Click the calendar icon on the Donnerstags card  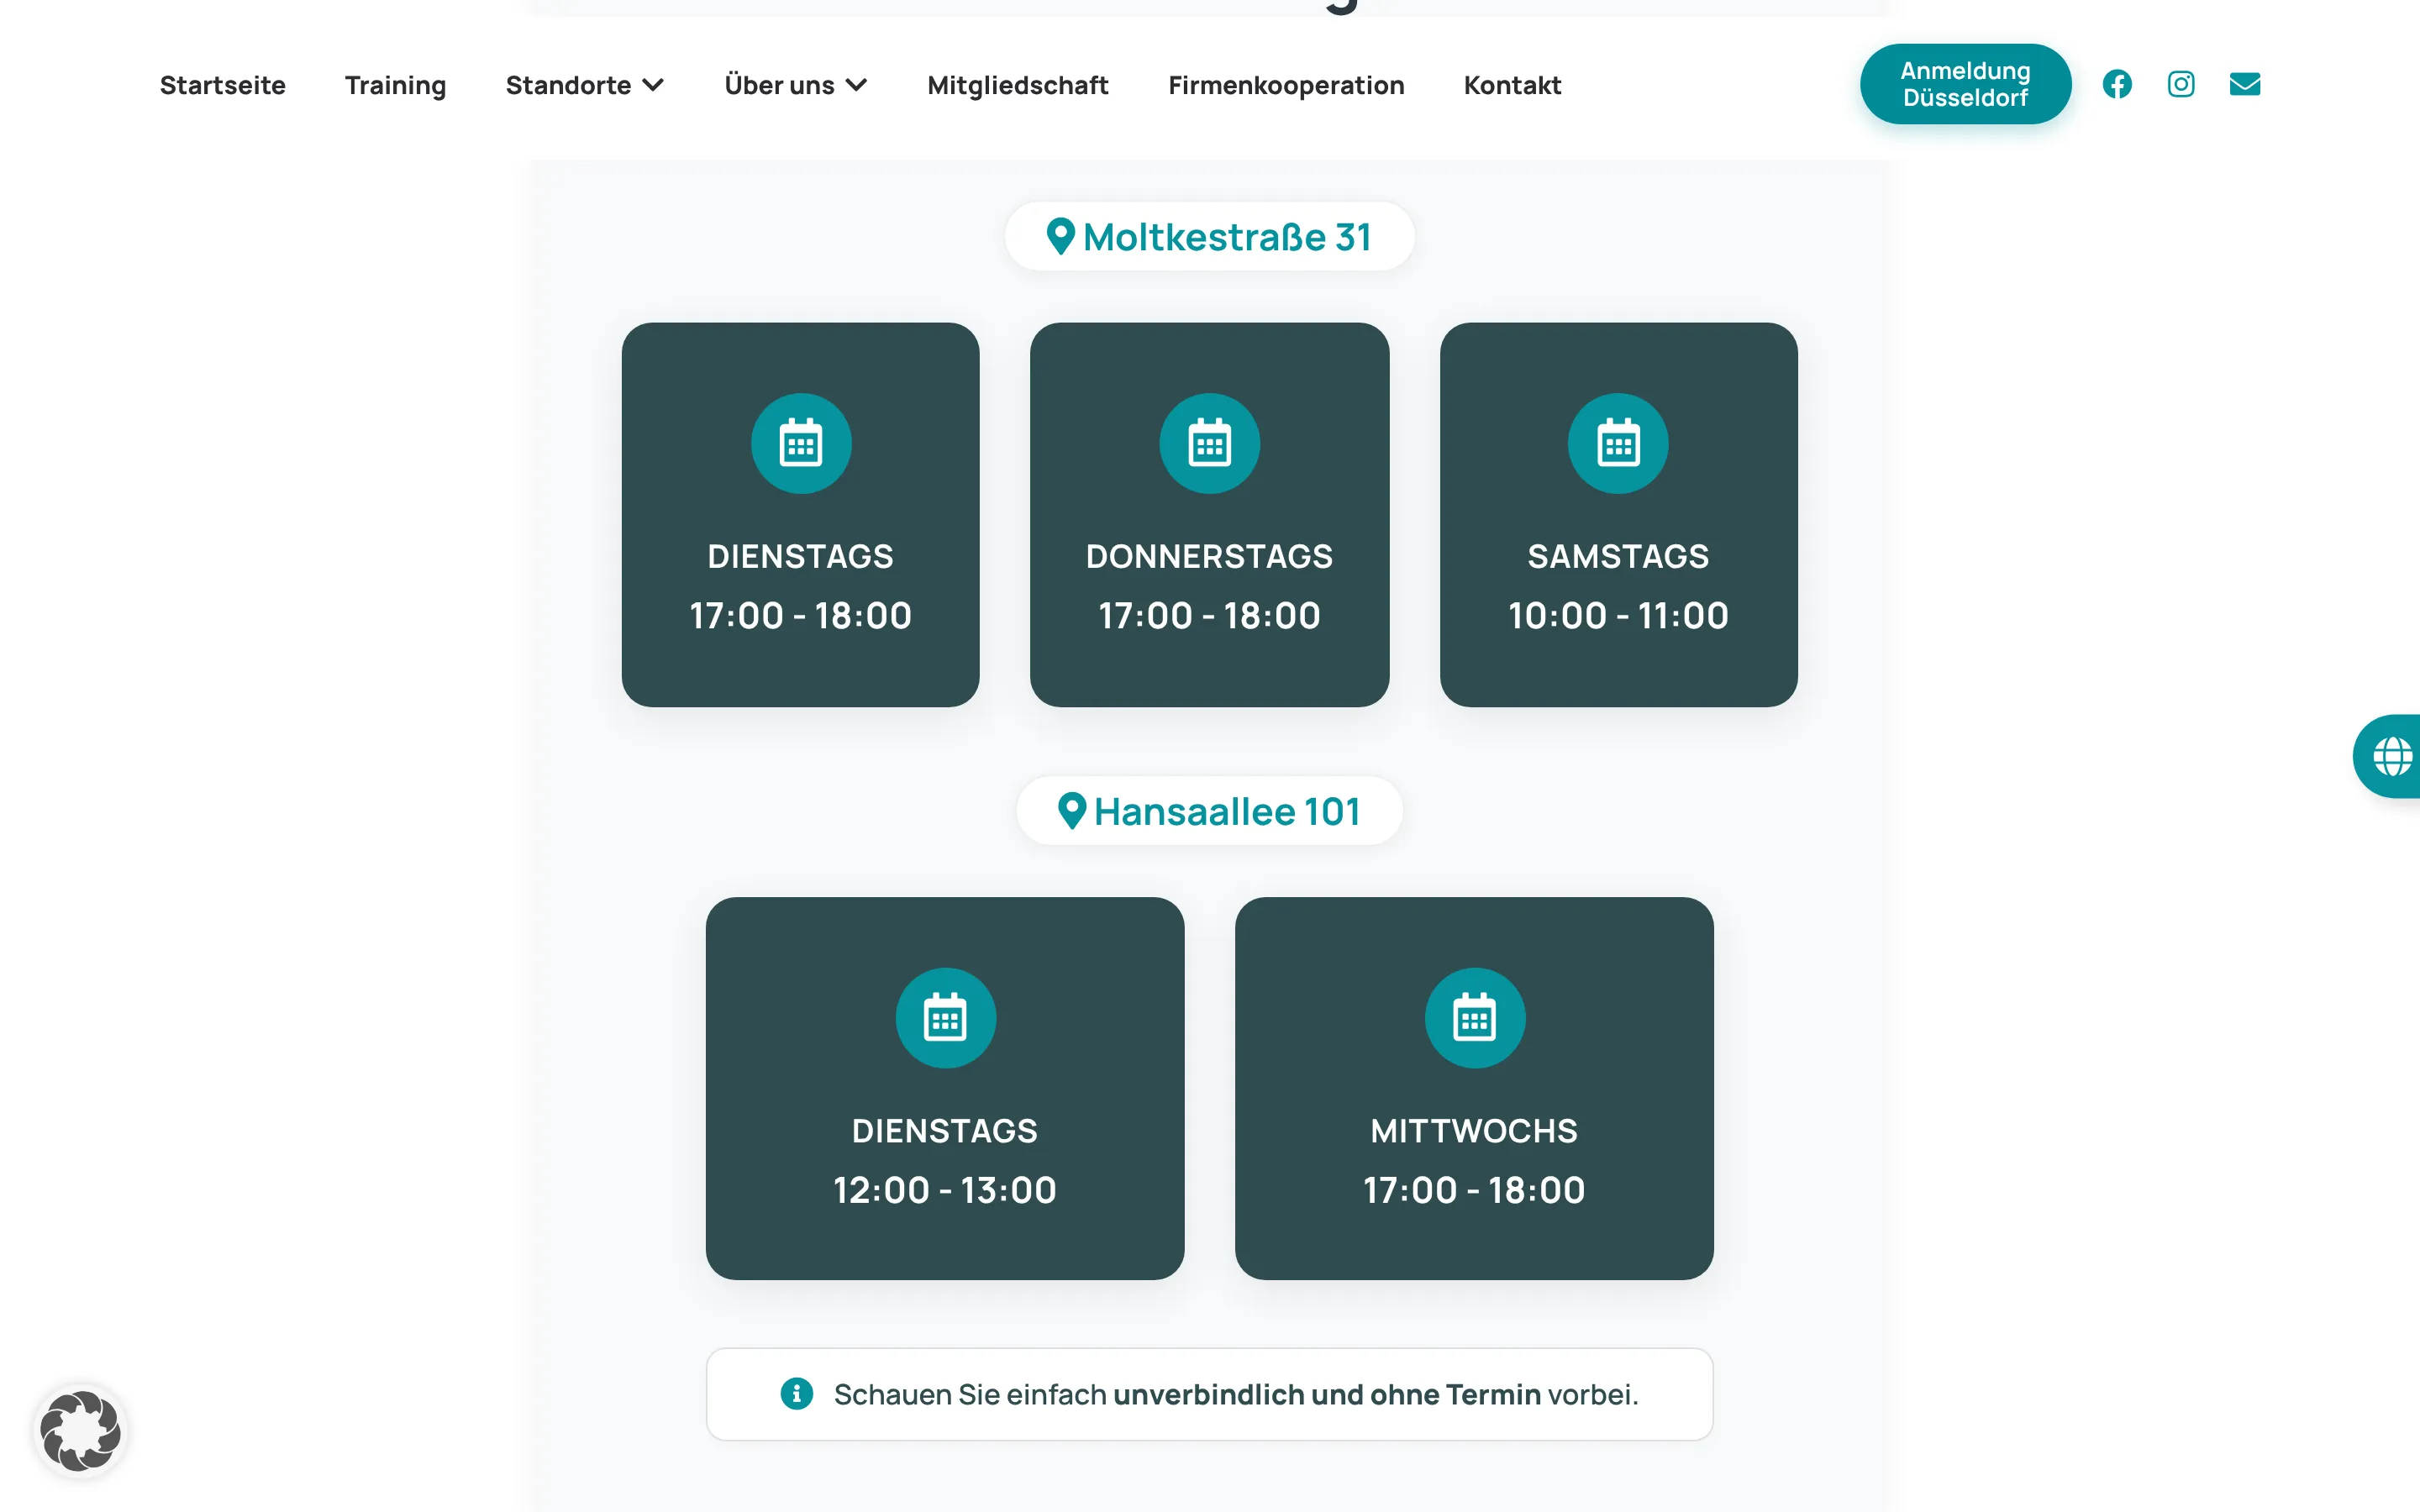pyautogui.click(x=1209, y=443)
